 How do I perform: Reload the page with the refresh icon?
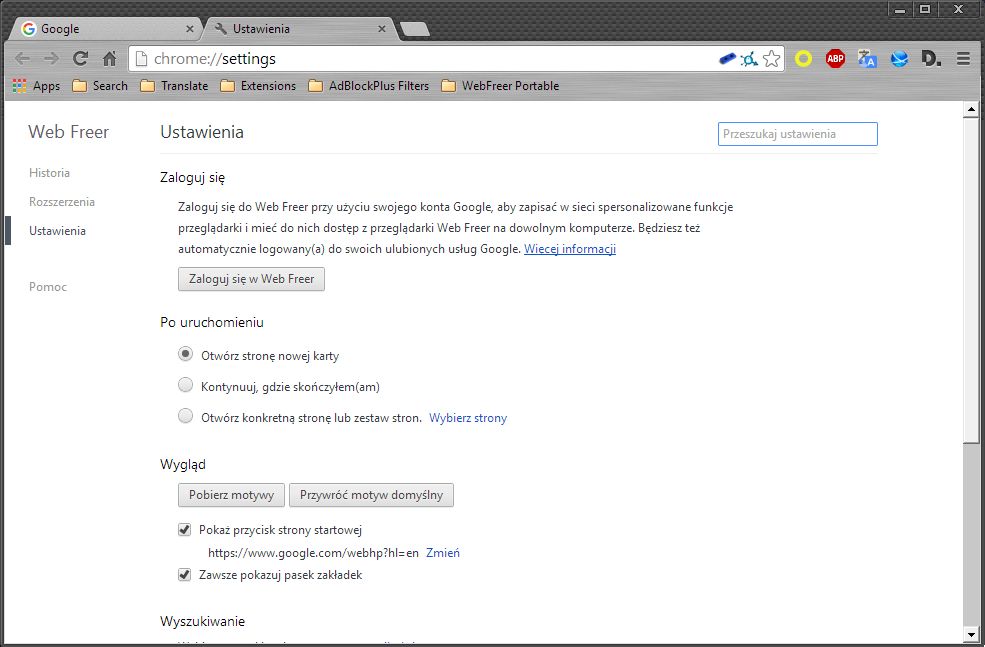click(x=80, y=59)
